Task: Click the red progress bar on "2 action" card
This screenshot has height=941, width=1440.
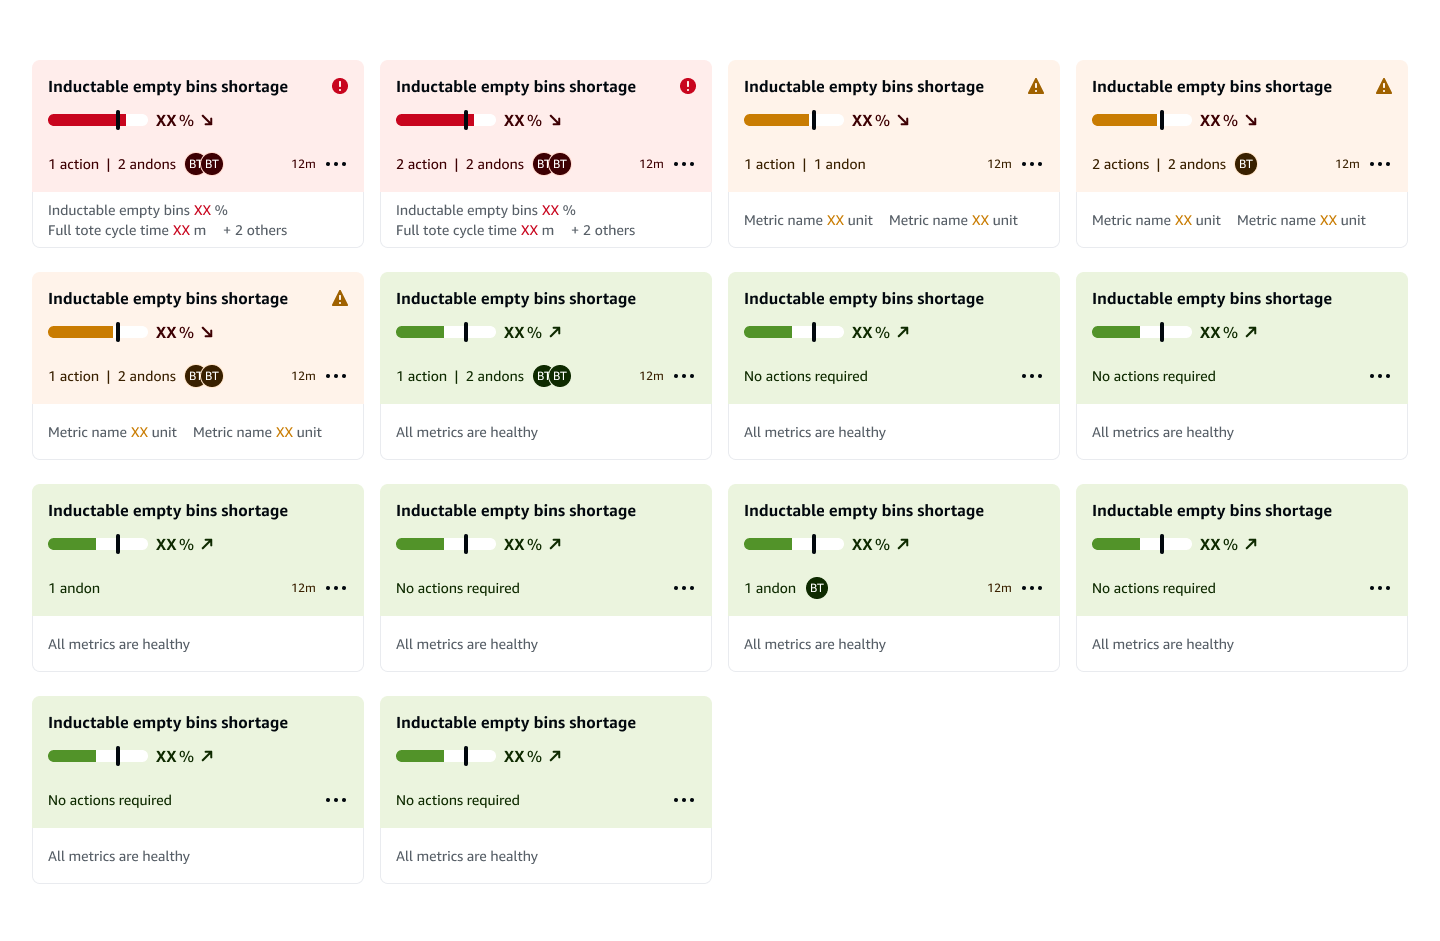Action: [x=446, y=120]
